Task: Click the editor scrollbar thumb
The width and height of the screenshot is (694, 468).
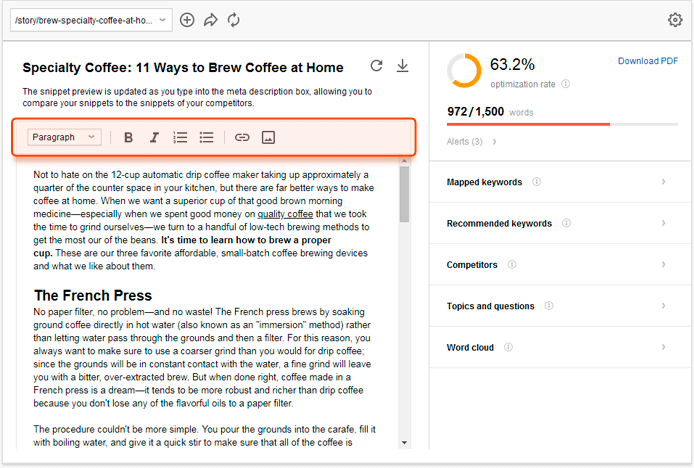Action: [404, 193]
